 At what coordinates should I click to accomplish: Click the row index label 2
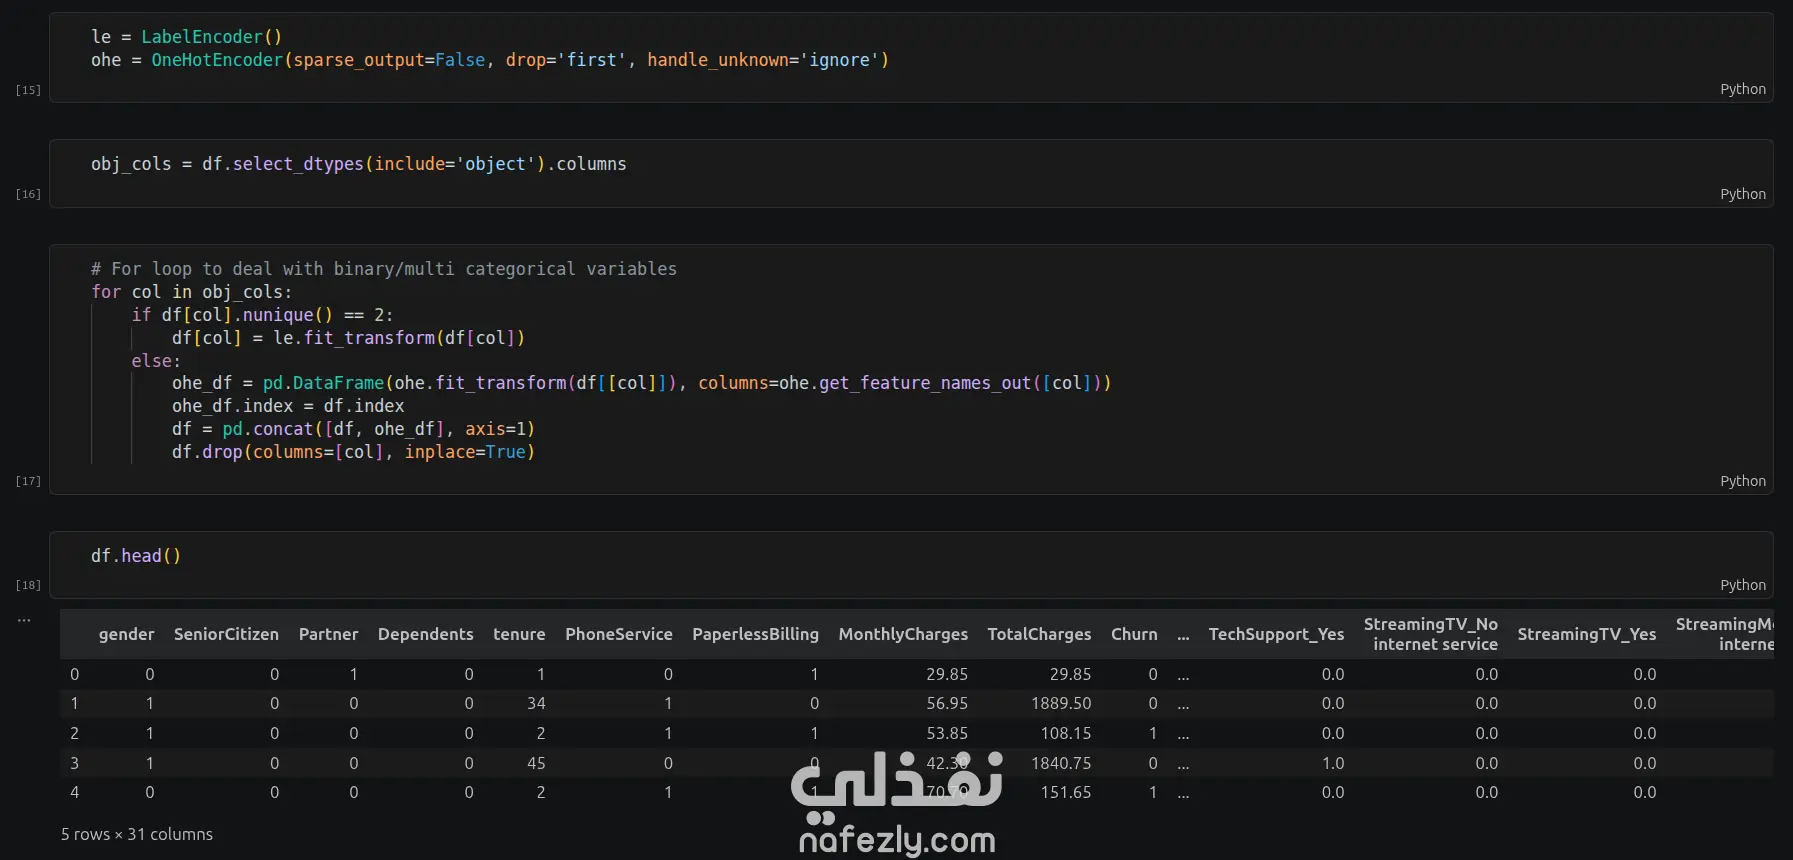click(74, 733)
